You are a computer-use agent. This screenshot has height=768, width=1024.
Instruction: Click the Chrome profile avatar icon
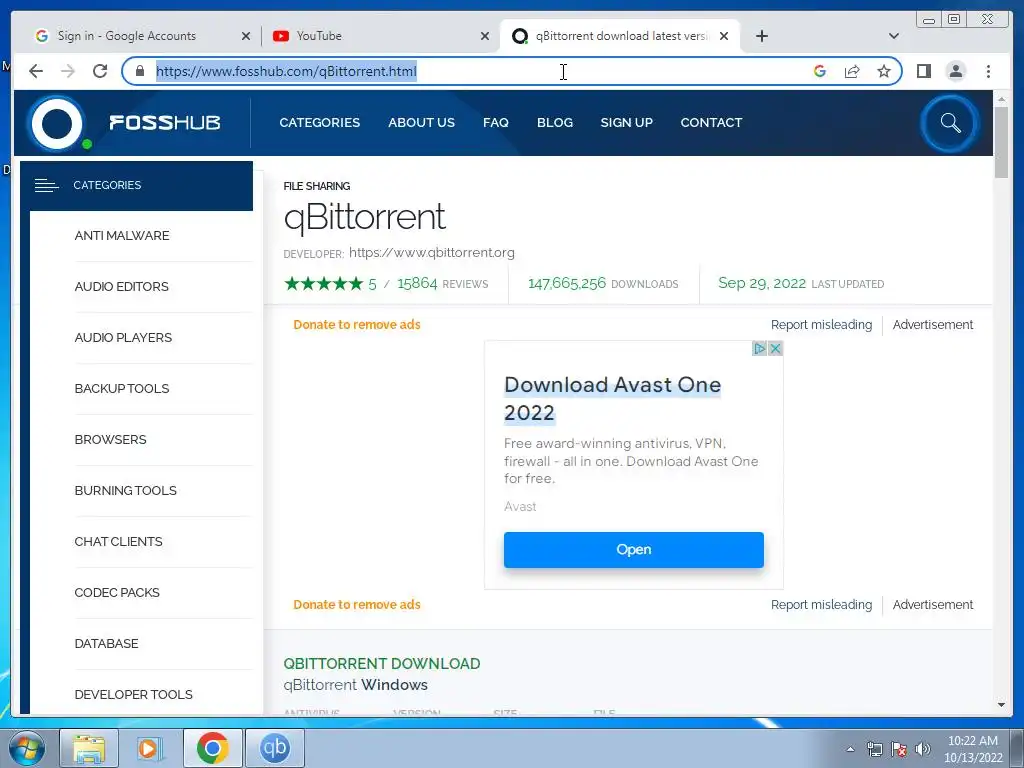click(x=955, y=71)
